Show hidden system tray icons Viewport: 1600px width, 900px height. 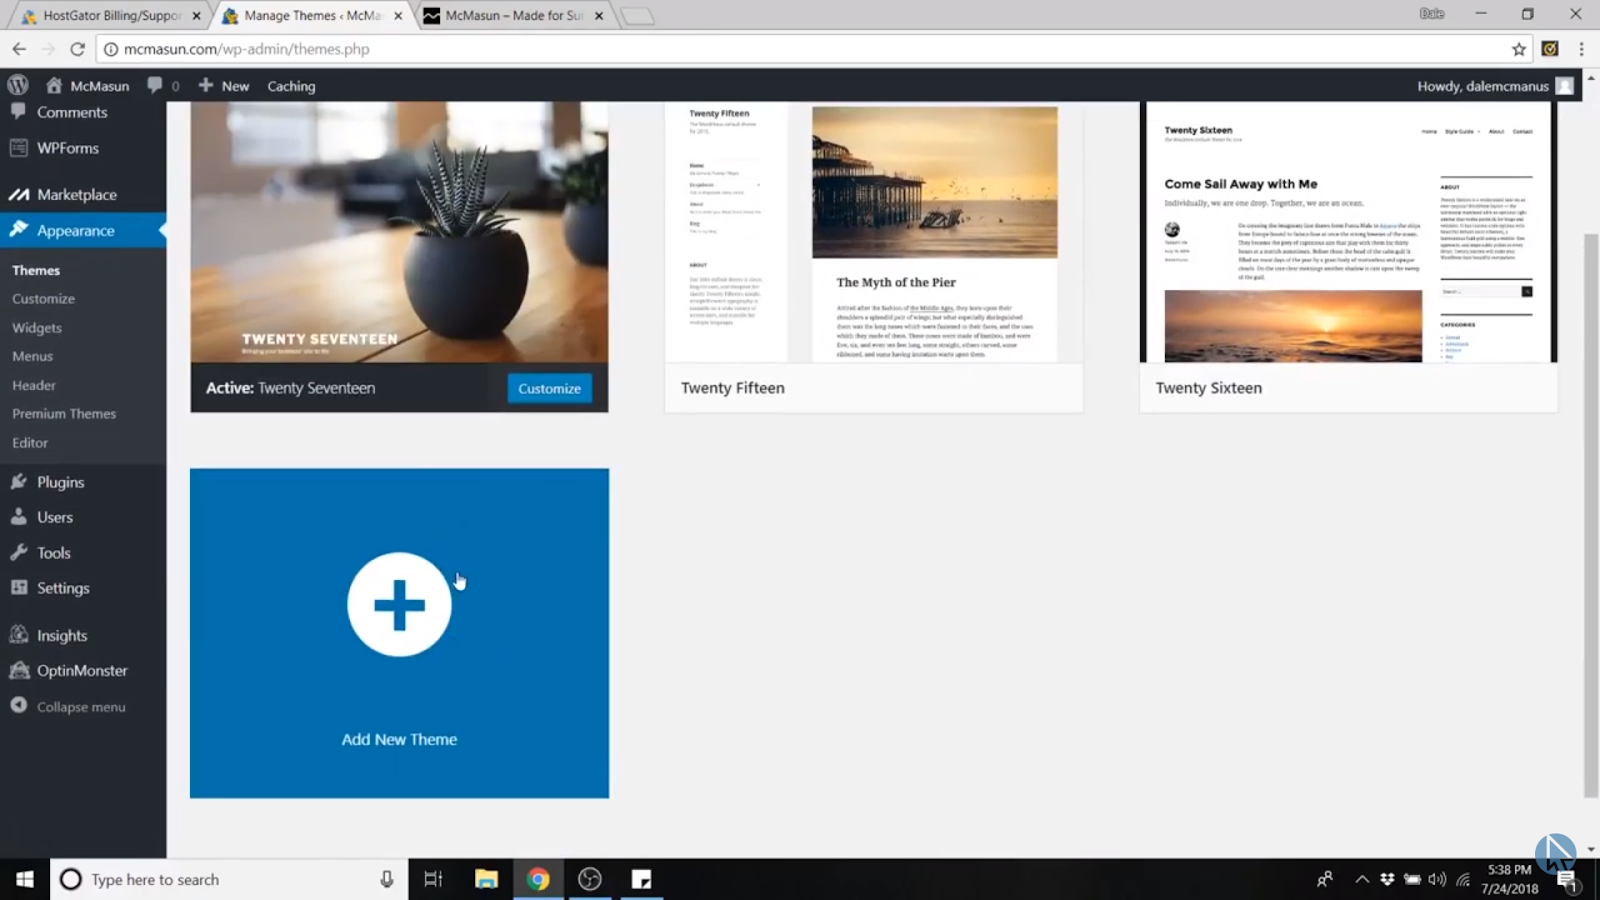pos(1361,879)
